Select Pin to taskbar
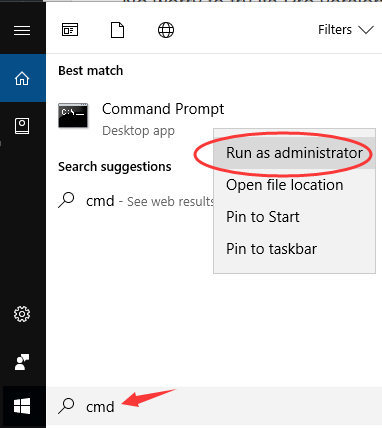The image size is (382, 428). pyautogui.click(x=294, y=249)
